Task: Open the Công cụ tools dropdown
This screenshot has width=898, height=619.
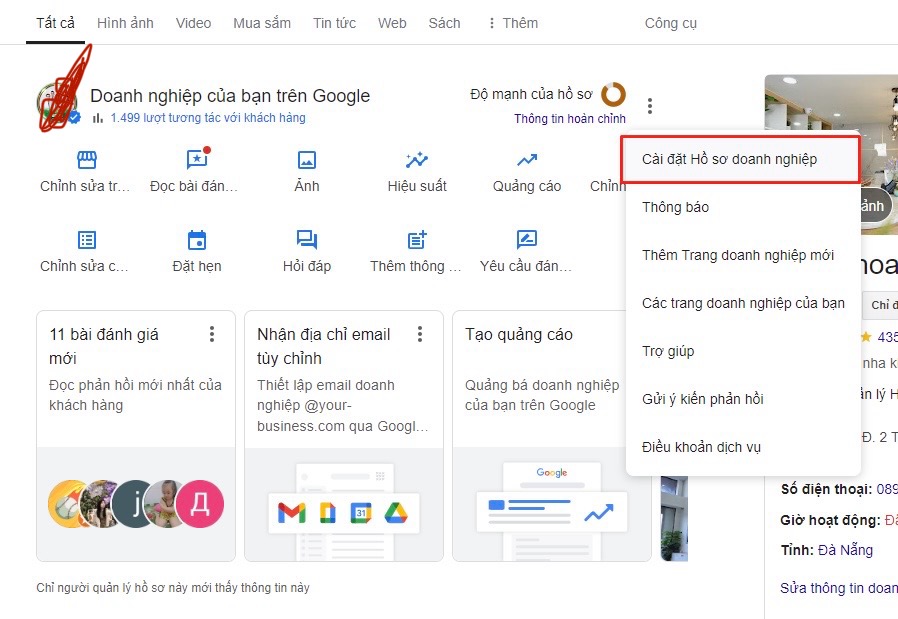Action: click(x=671, y=23)
